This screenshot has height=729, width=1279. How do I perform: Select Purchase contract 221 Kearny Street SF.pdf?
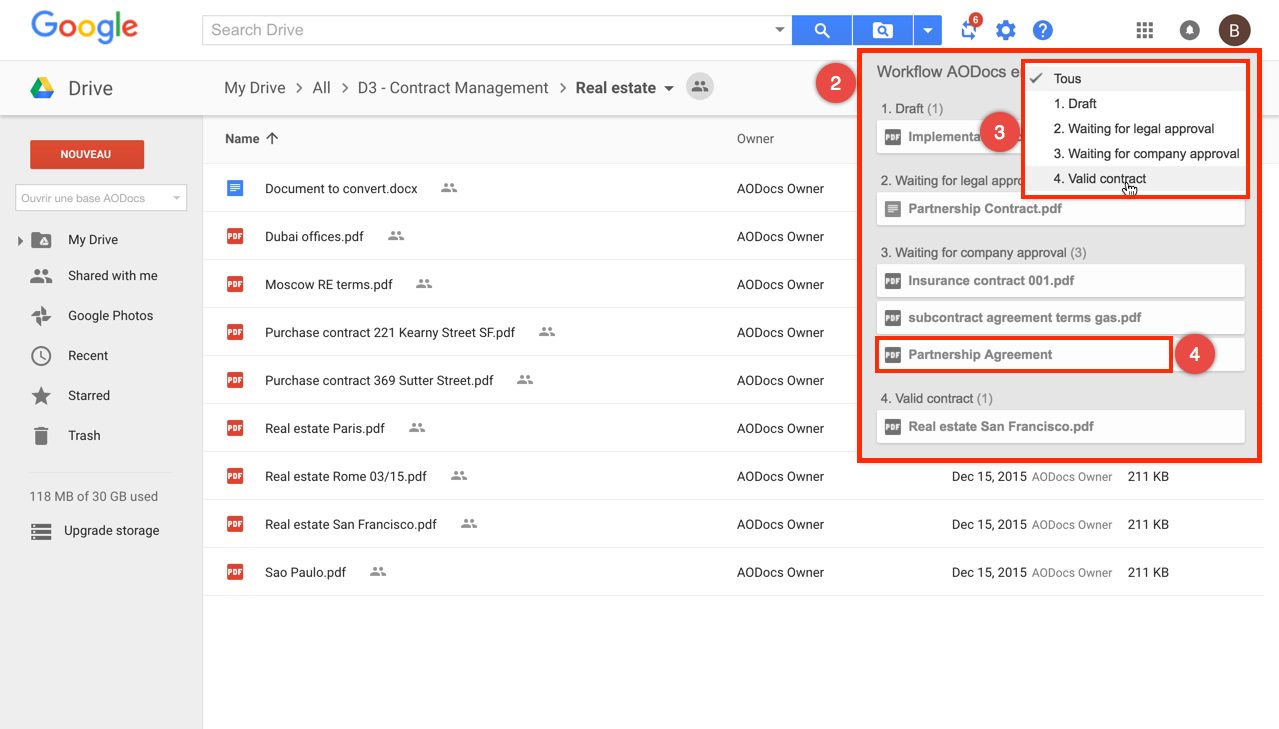tap(390, 332)
